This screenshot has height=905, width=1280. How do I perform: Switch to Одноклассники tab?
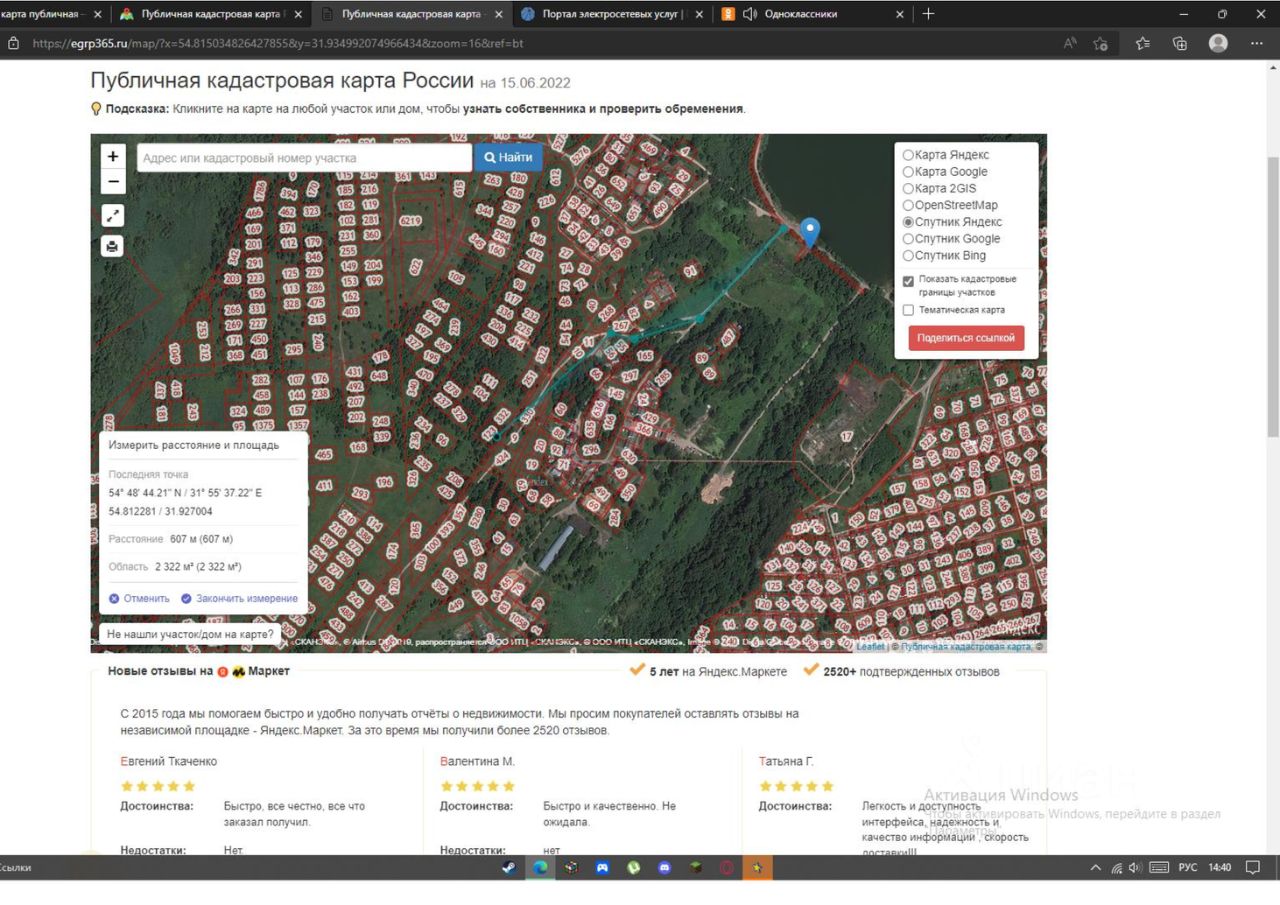point(812,14)
